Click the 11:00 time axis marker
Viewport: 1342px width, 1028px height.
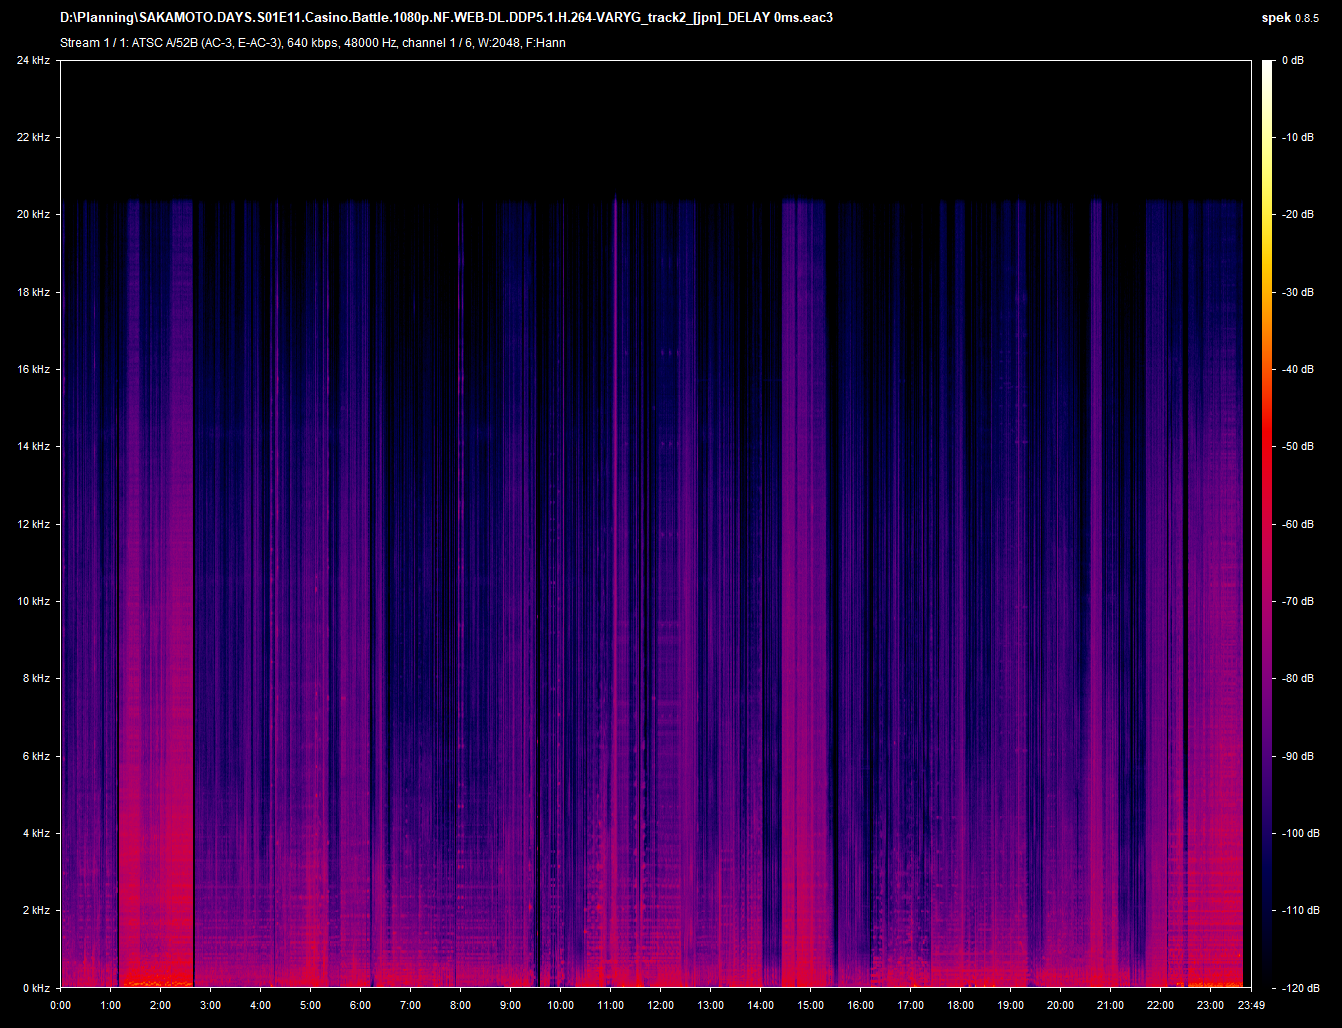point(610,1005)
